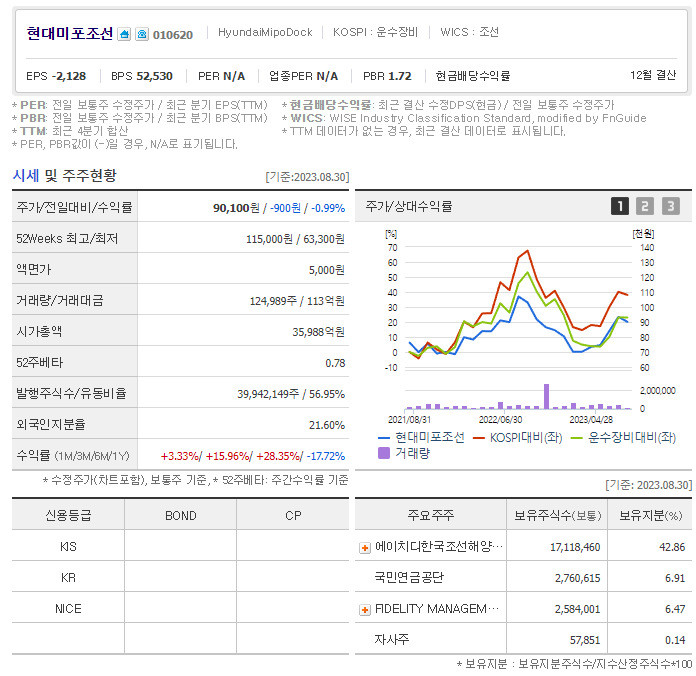The height and width of the screenshot is (676, 696).
Task: Click the KR credit rating row
Action: pyautogui.click(x=180, y=577)
